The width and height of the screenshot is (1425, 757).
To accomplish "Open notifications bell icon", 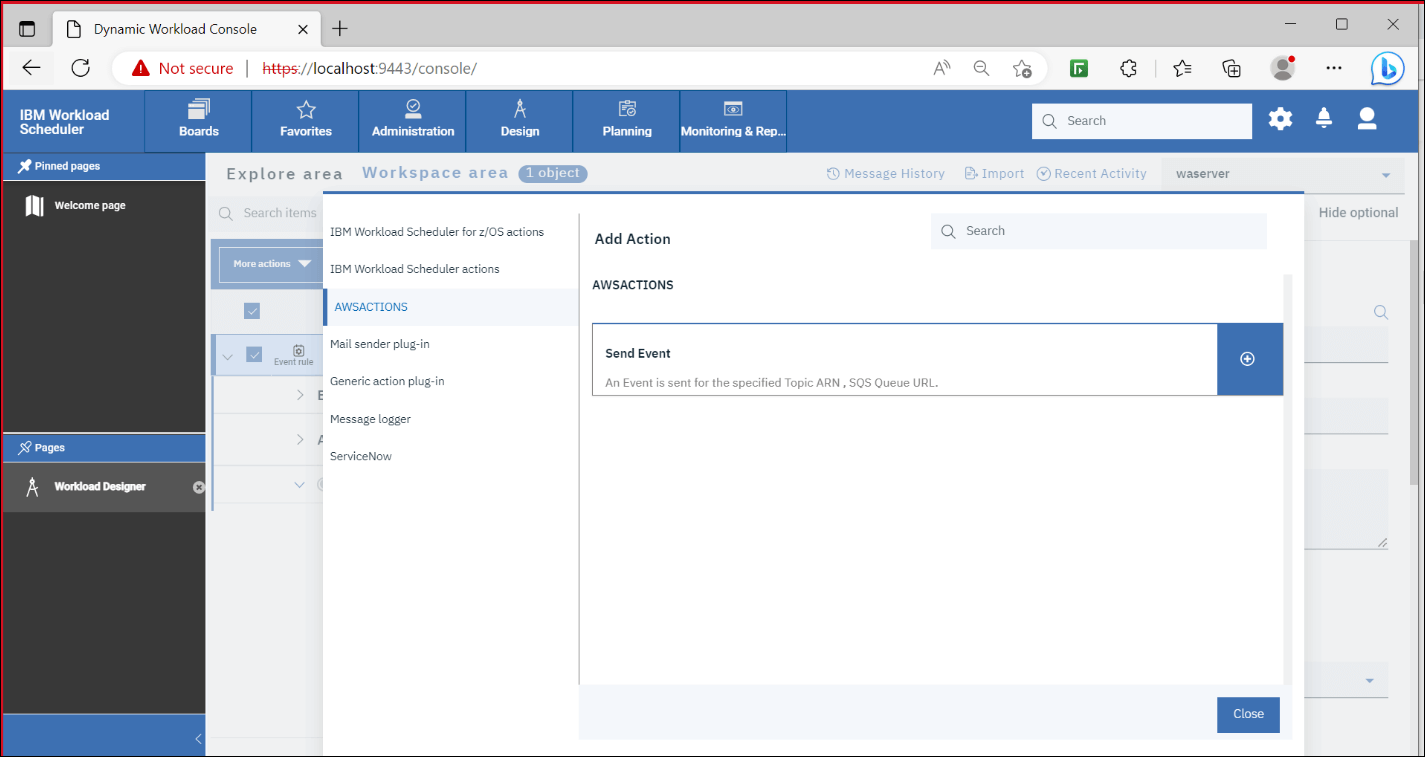I will pyautogui.click(x=1324, y=120).
